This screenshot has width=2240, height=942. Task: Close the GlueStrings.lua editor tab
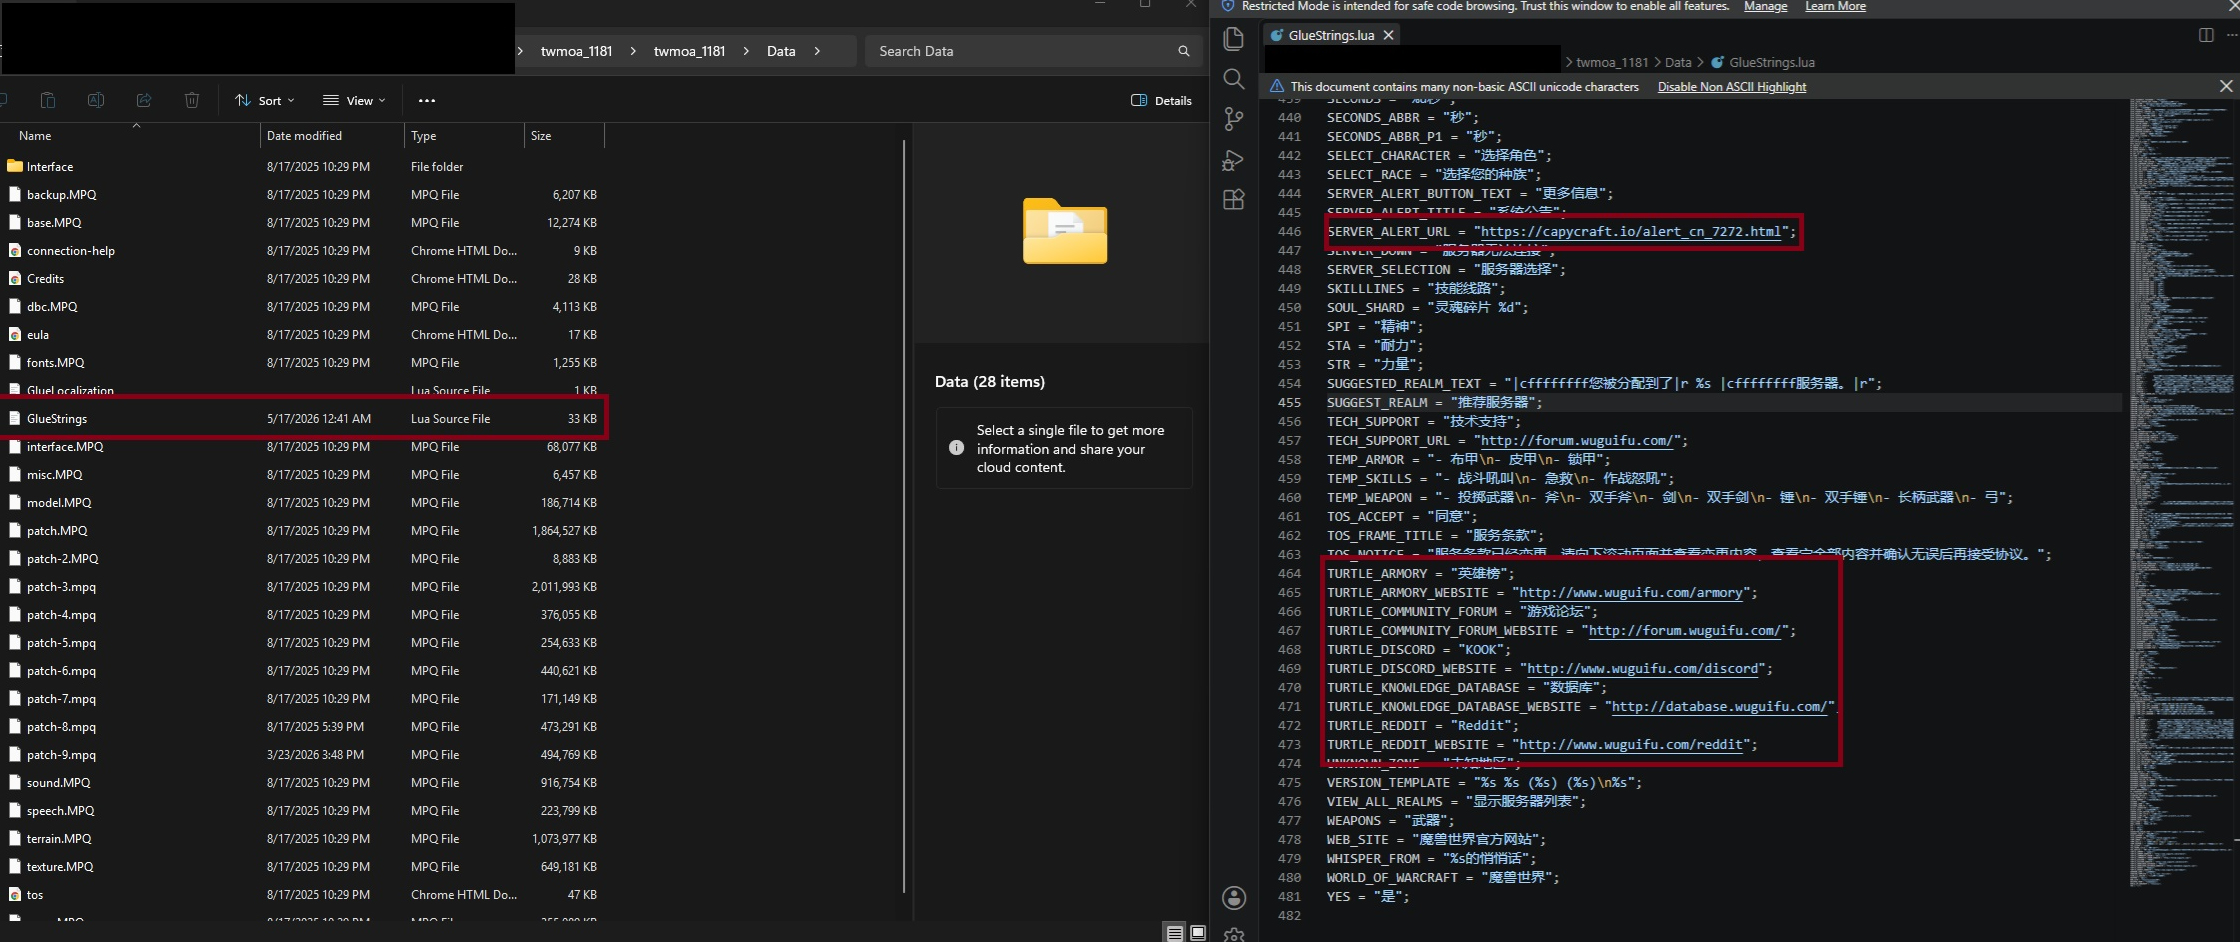pyautogui.click(x=1388, y=35)
